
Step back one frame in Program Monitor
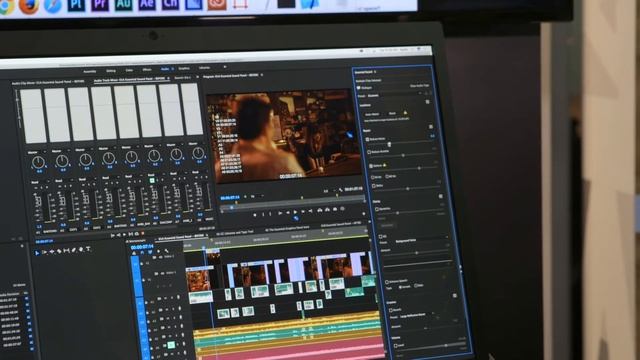(287, 212)
